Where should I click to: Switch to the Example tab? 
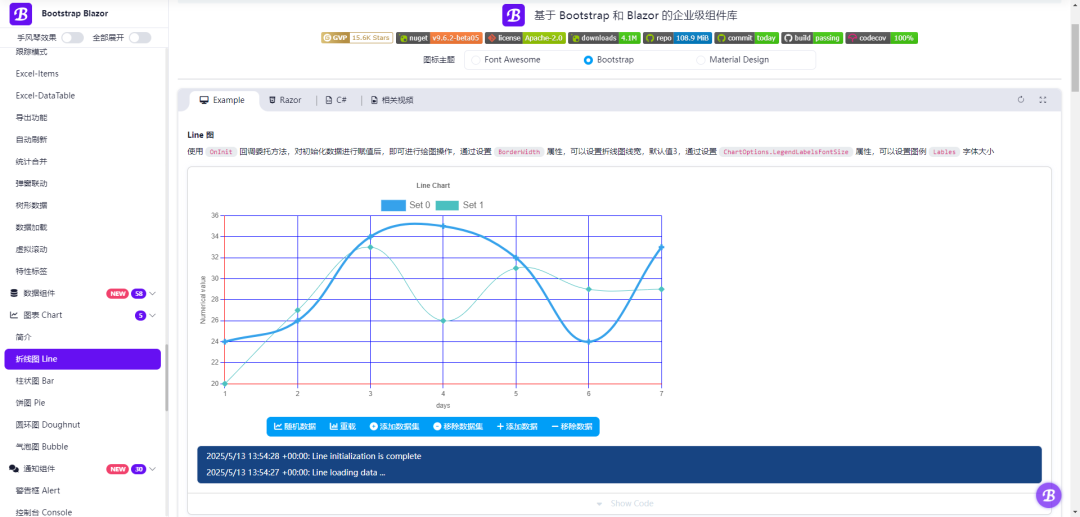click(222, 101)
